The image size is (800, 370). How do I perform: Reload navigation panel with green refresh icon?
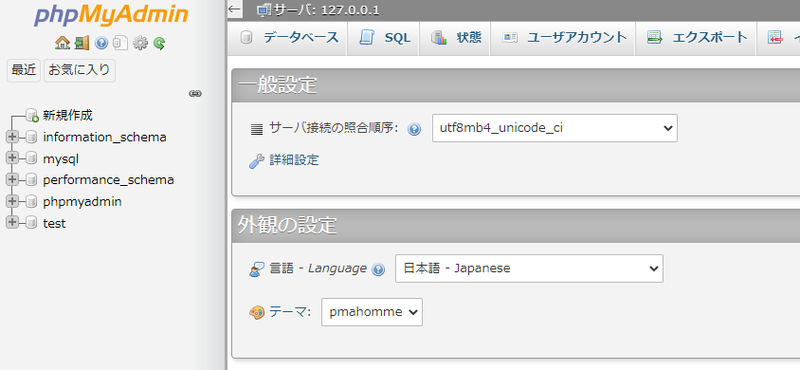pos(159,43)
